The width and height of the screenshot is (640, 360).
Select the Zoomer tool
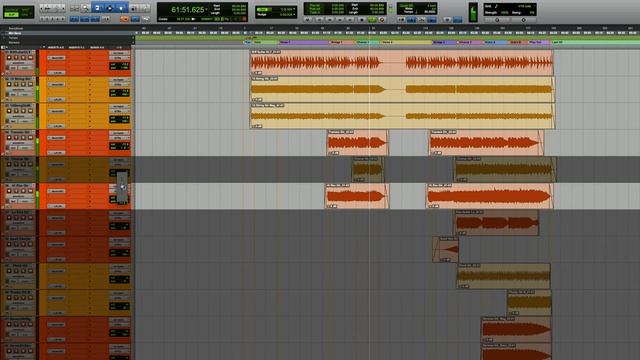tap(85, 8)
